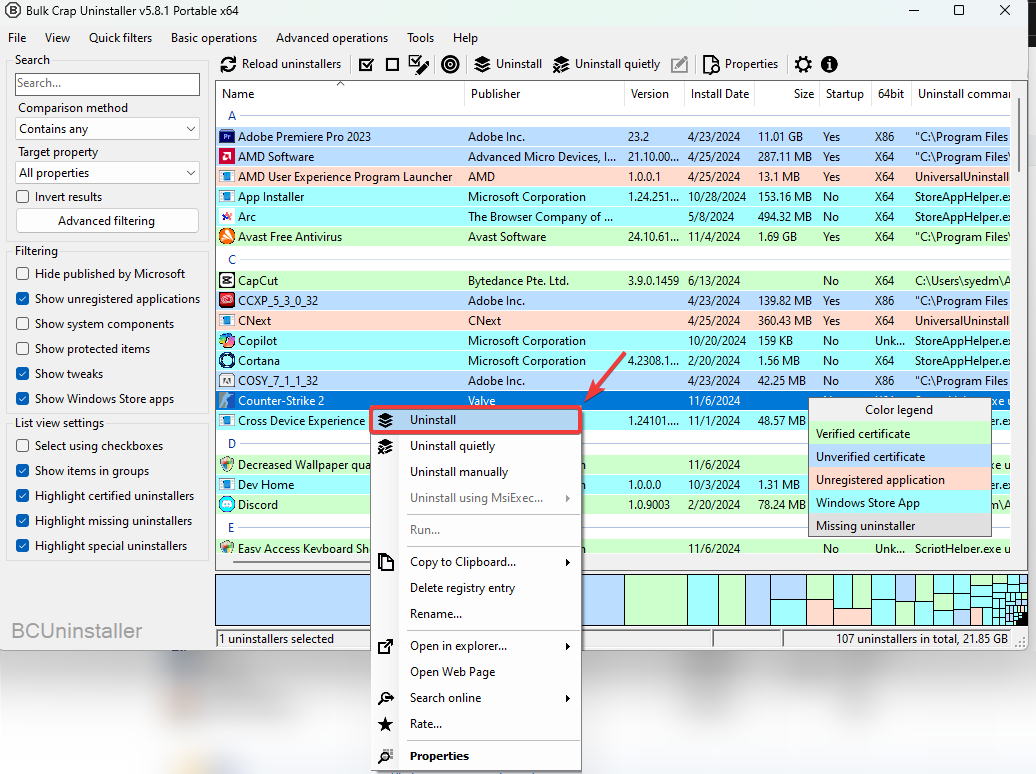Open the Comparison method dropdown
The image size is (1036, 774).
click(x=108, y=129)
